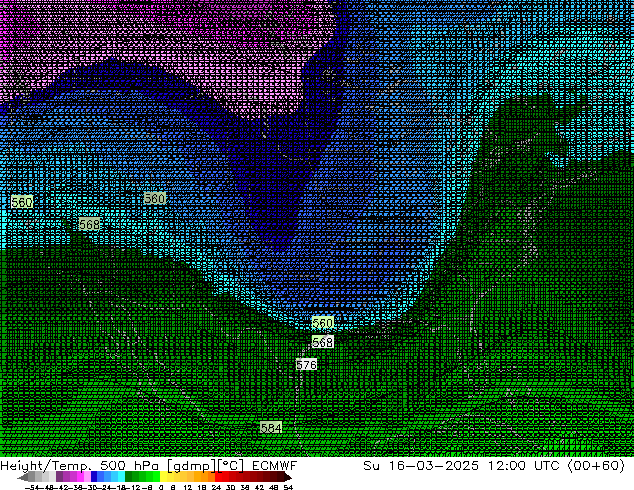
Task: Click the Height/Temp. 500 hPa title text
Action: pos(79,466)
